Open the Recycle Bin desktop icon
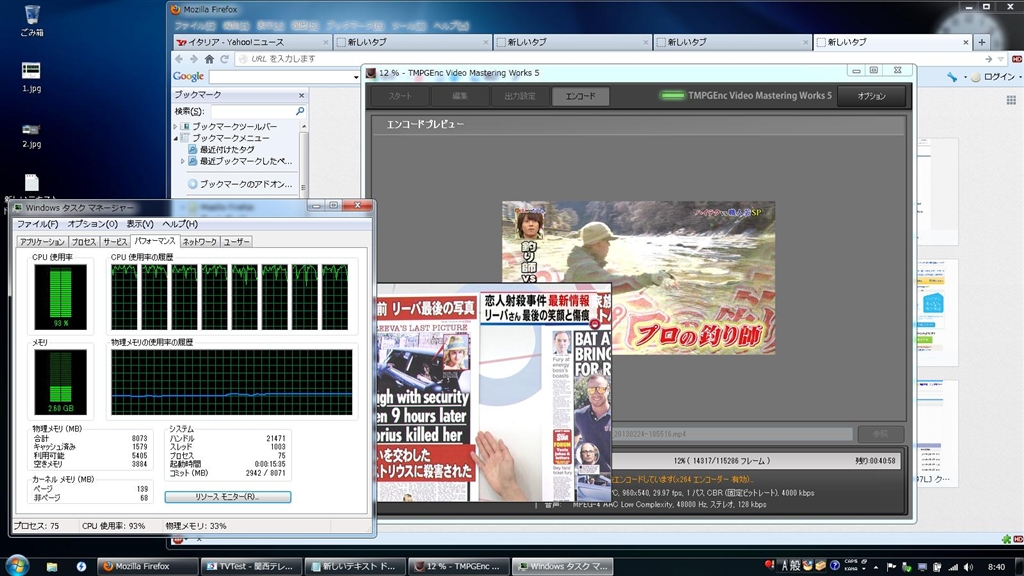The height and width of the screenshot is (576, 1024). (31, 16)
